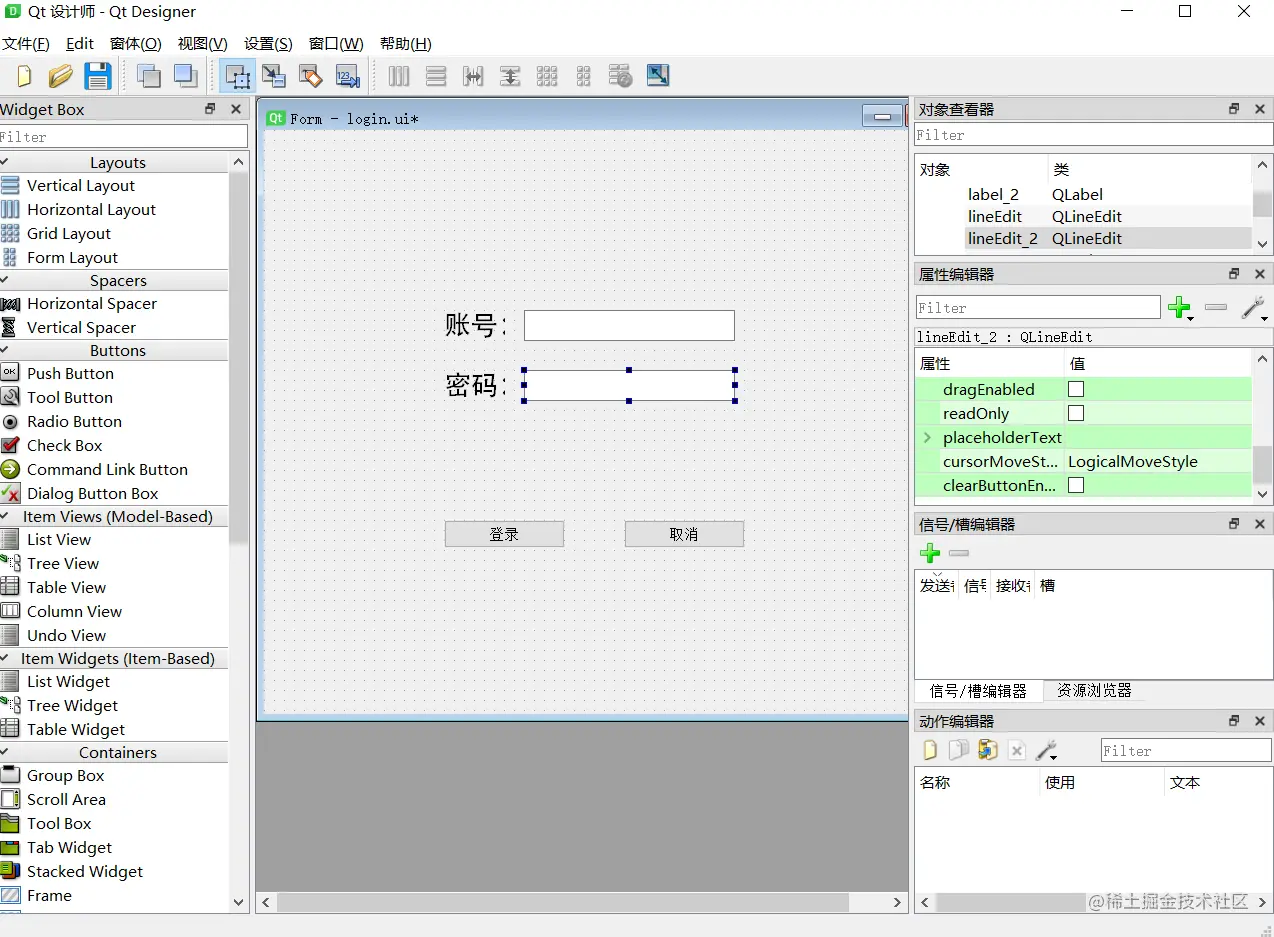Click the Bring to Front toolbar icon
This screenshot has width=1274, height=937.
[x=185, y=76]
